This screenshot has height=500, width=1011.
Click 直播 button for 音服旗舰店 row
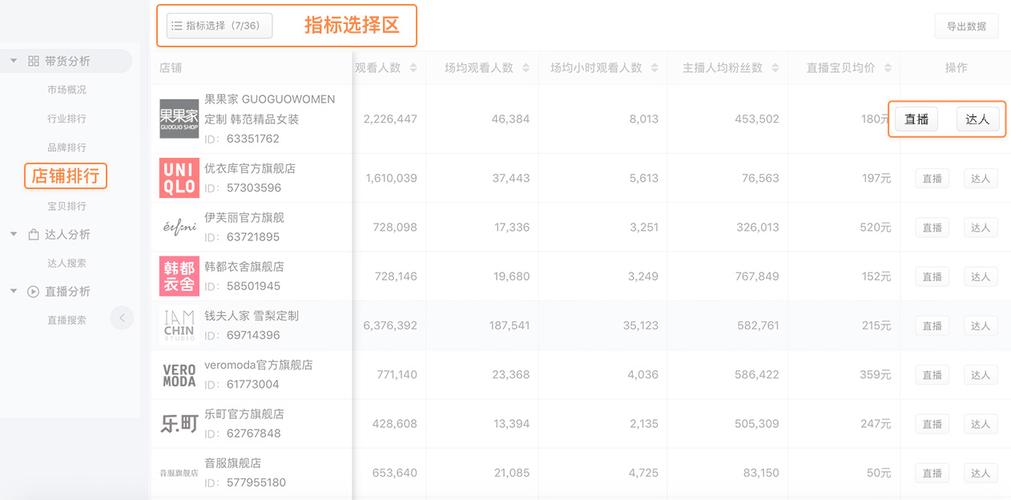[932, 473]
